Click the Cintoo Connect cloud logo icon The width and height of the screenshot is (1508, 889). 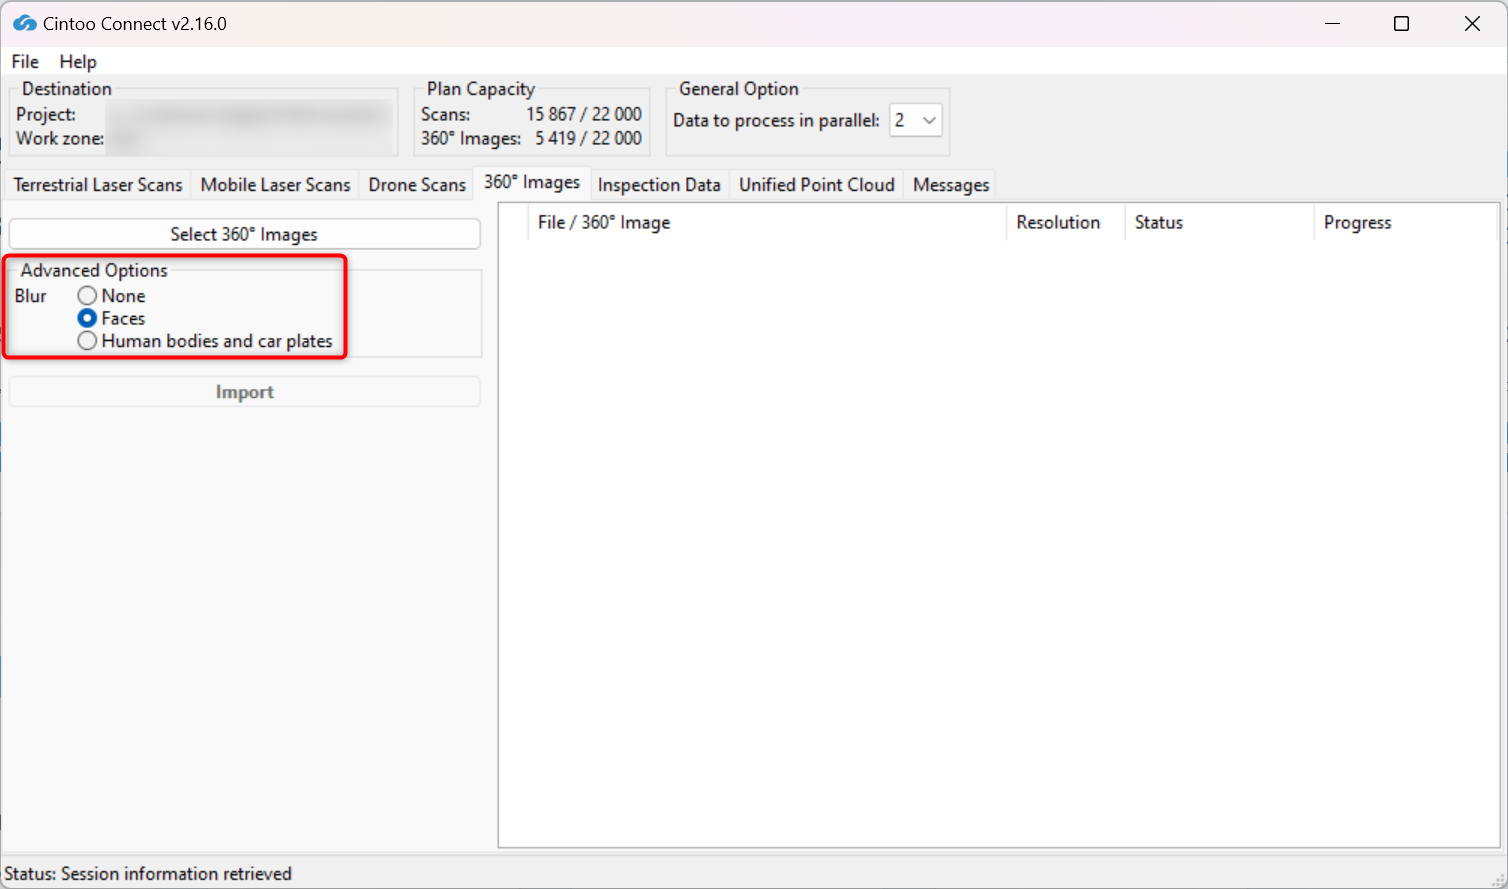[x=24, y=23]
